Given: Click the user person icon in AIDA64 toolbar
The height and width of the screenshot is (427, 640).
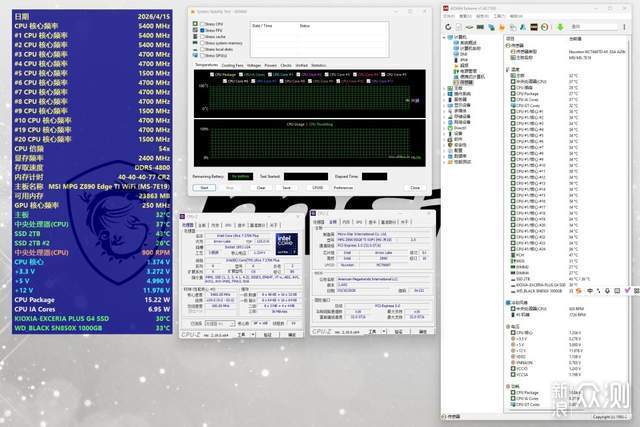Looking at the screenshot, I should pos(523,27).
